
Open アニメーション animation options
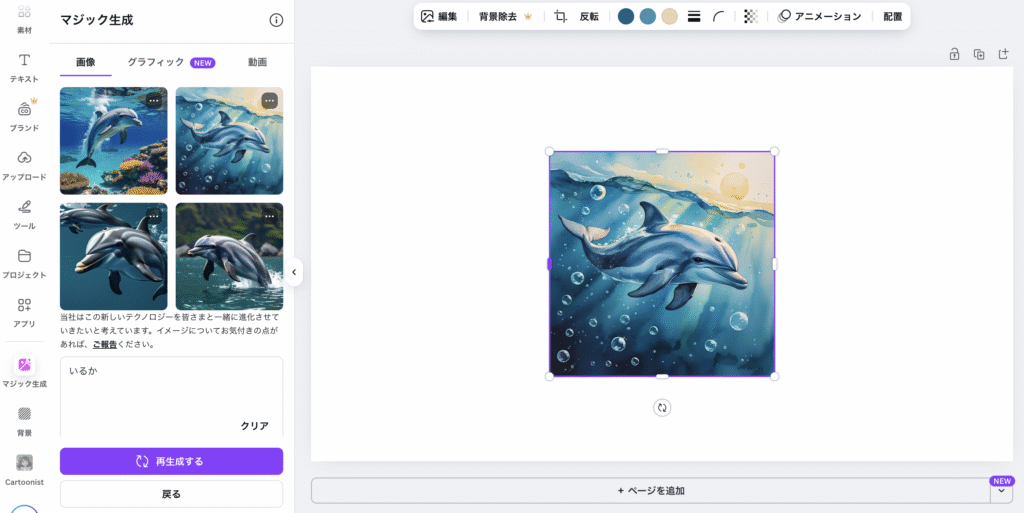coord(819,16)
